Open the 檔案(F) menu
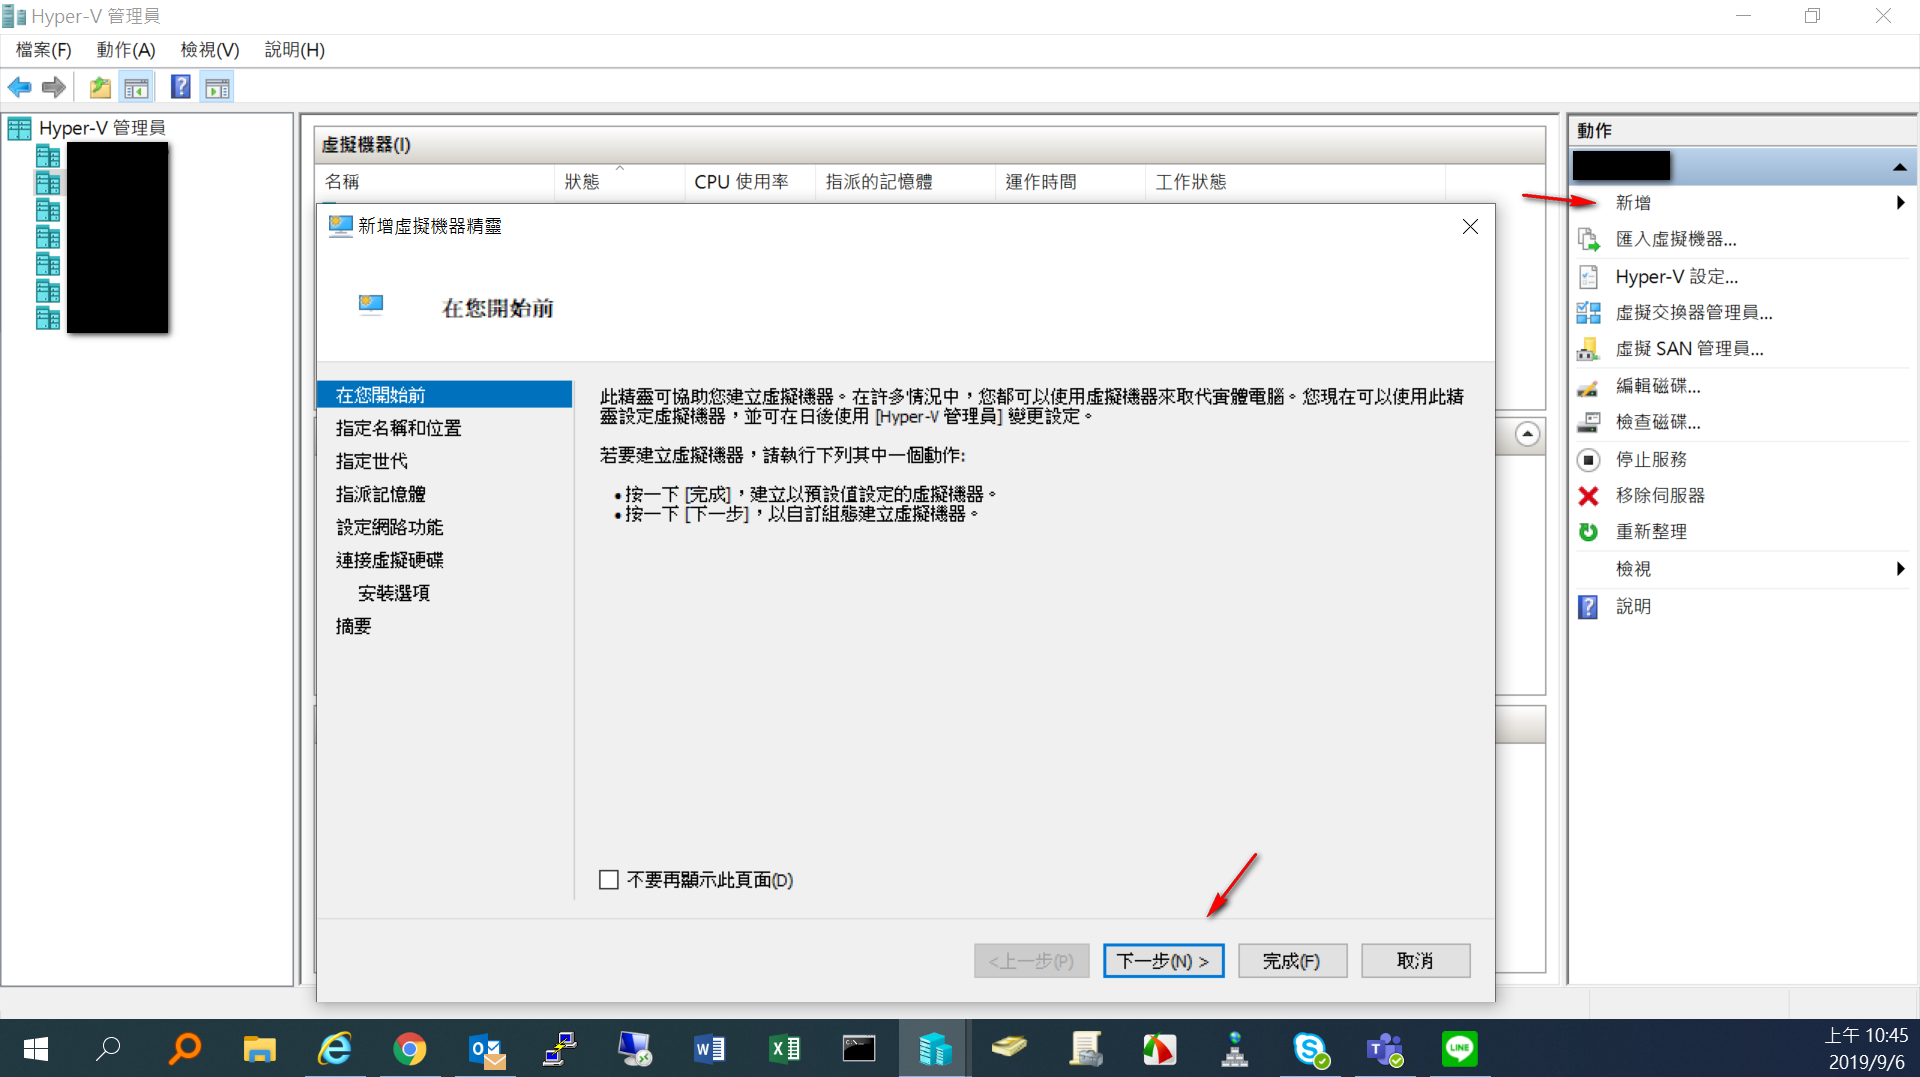1920x1077 pixels. coord(44,50)
